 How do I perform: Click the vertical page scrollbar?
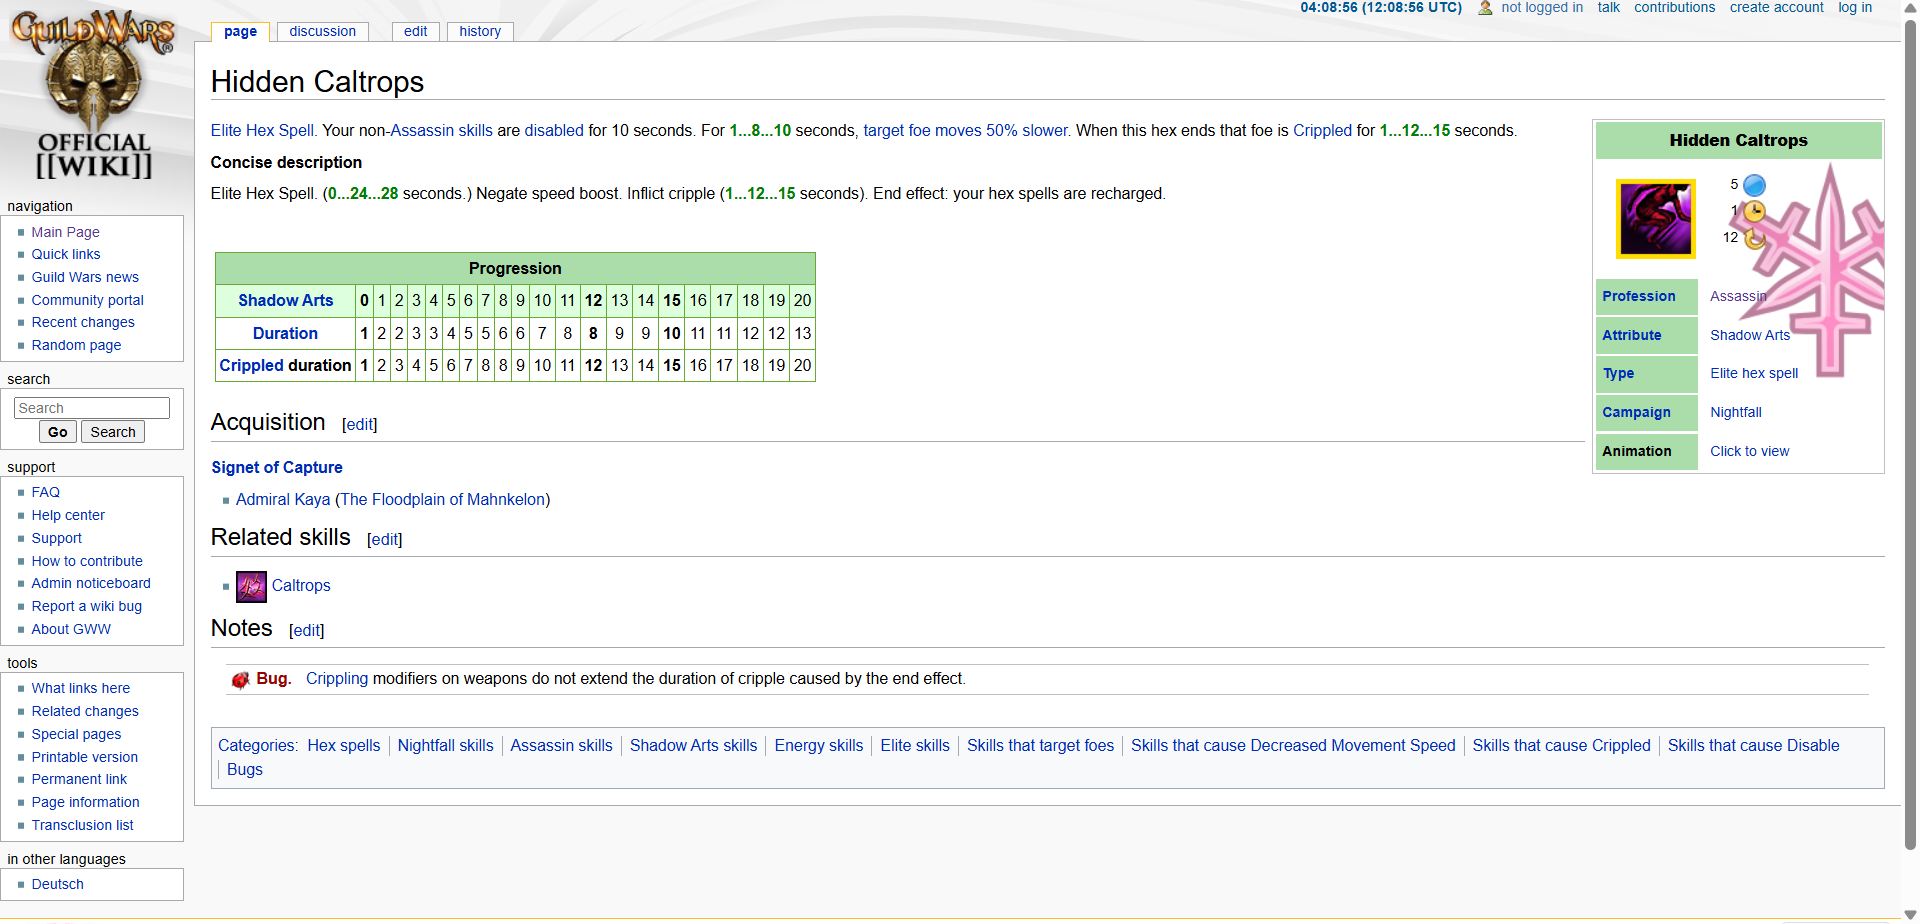coord(1910,435)
